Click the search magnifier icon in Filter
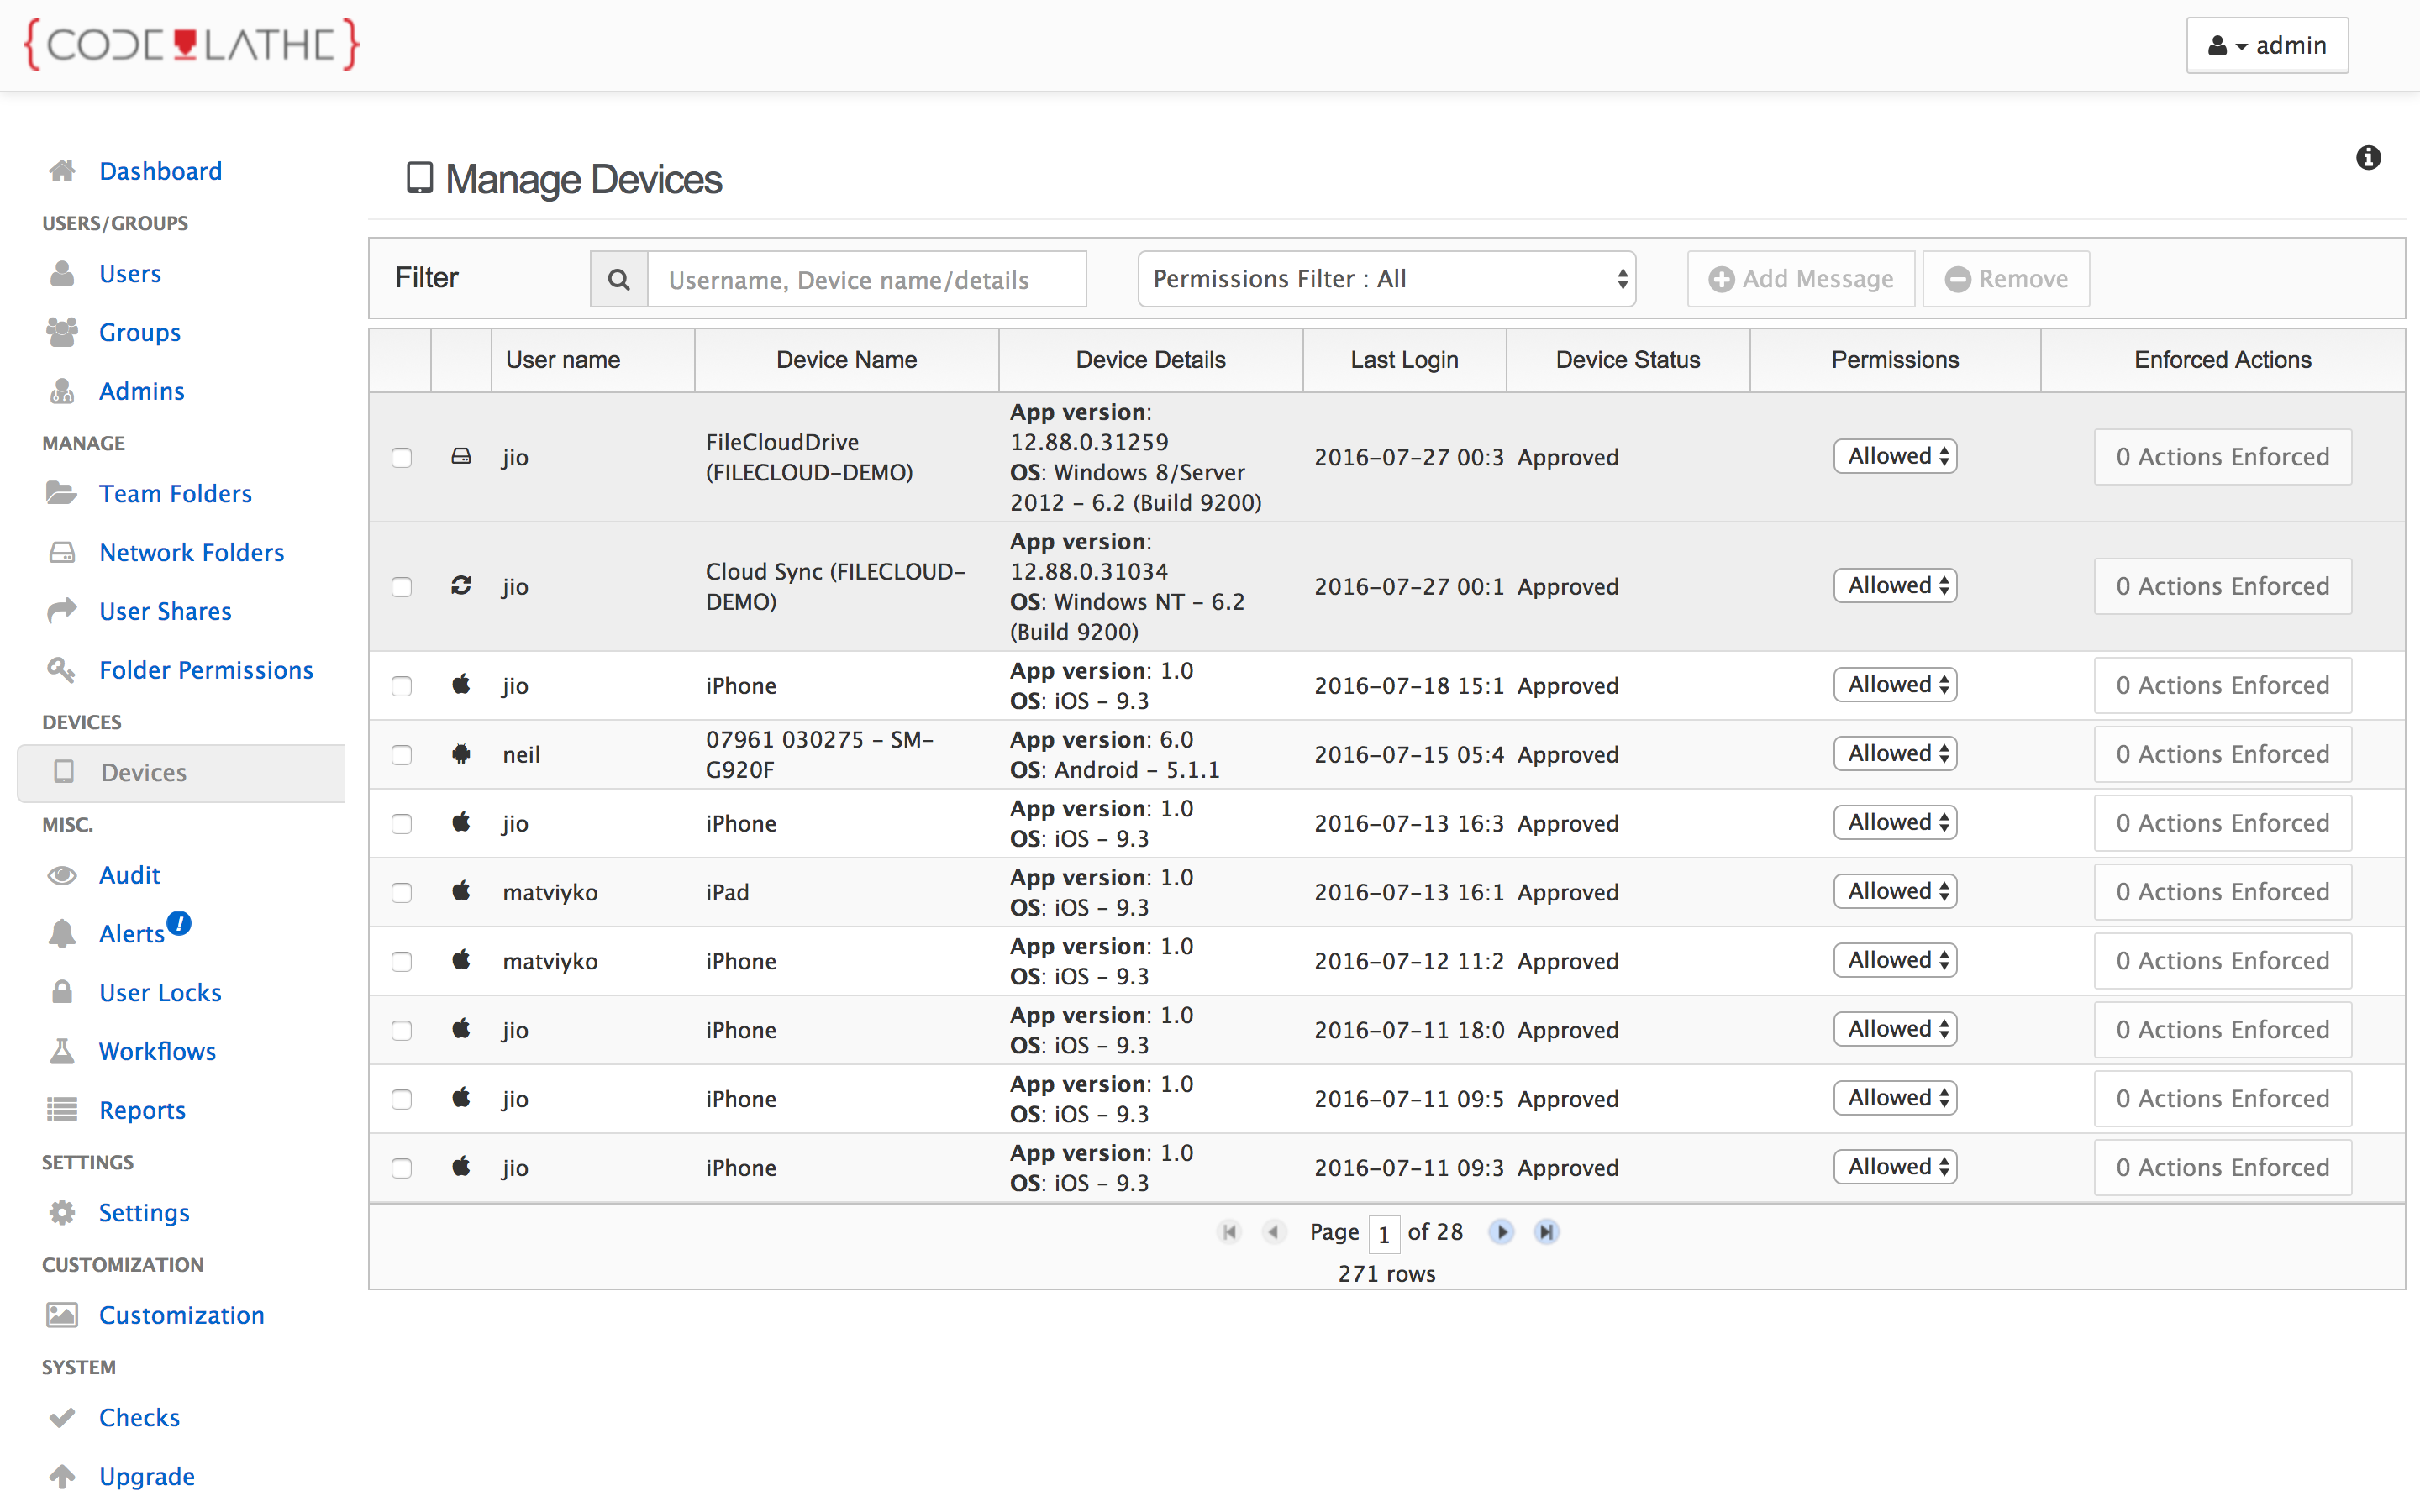This screenshot has height=1512, width=2420. click(619, 280)
